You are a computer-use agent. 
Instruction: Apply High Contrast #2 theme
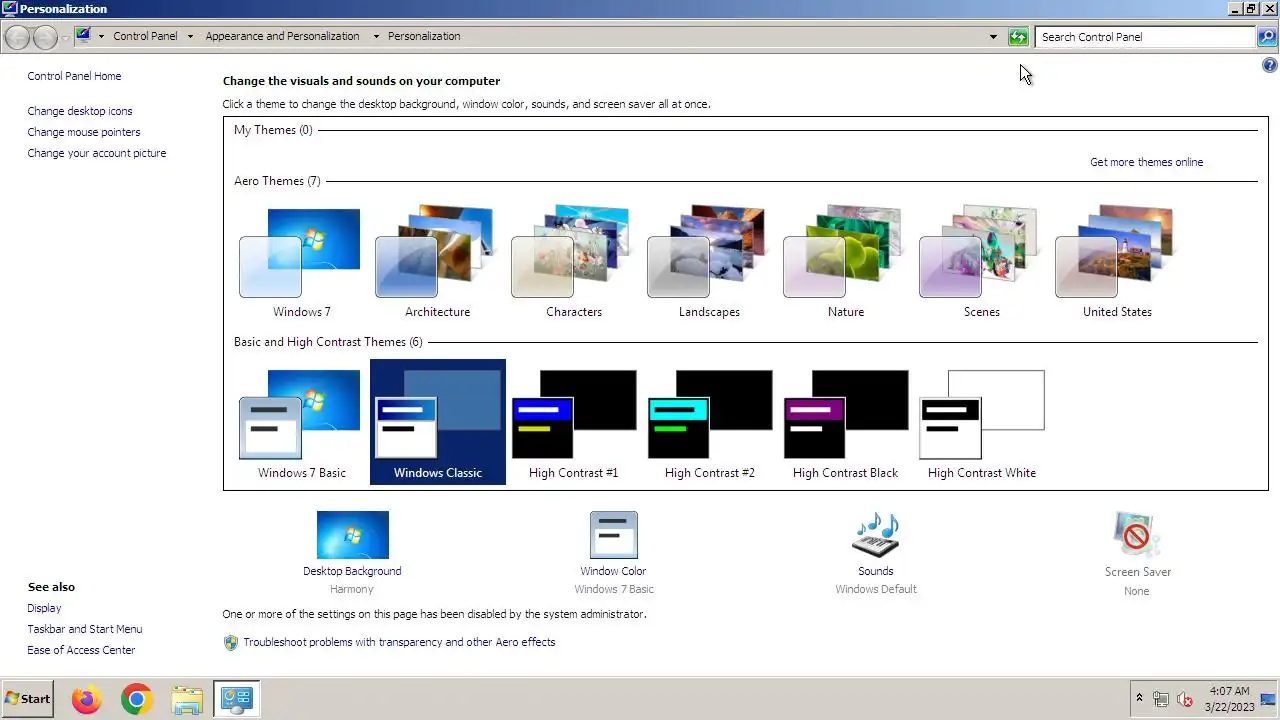[709, 423]
